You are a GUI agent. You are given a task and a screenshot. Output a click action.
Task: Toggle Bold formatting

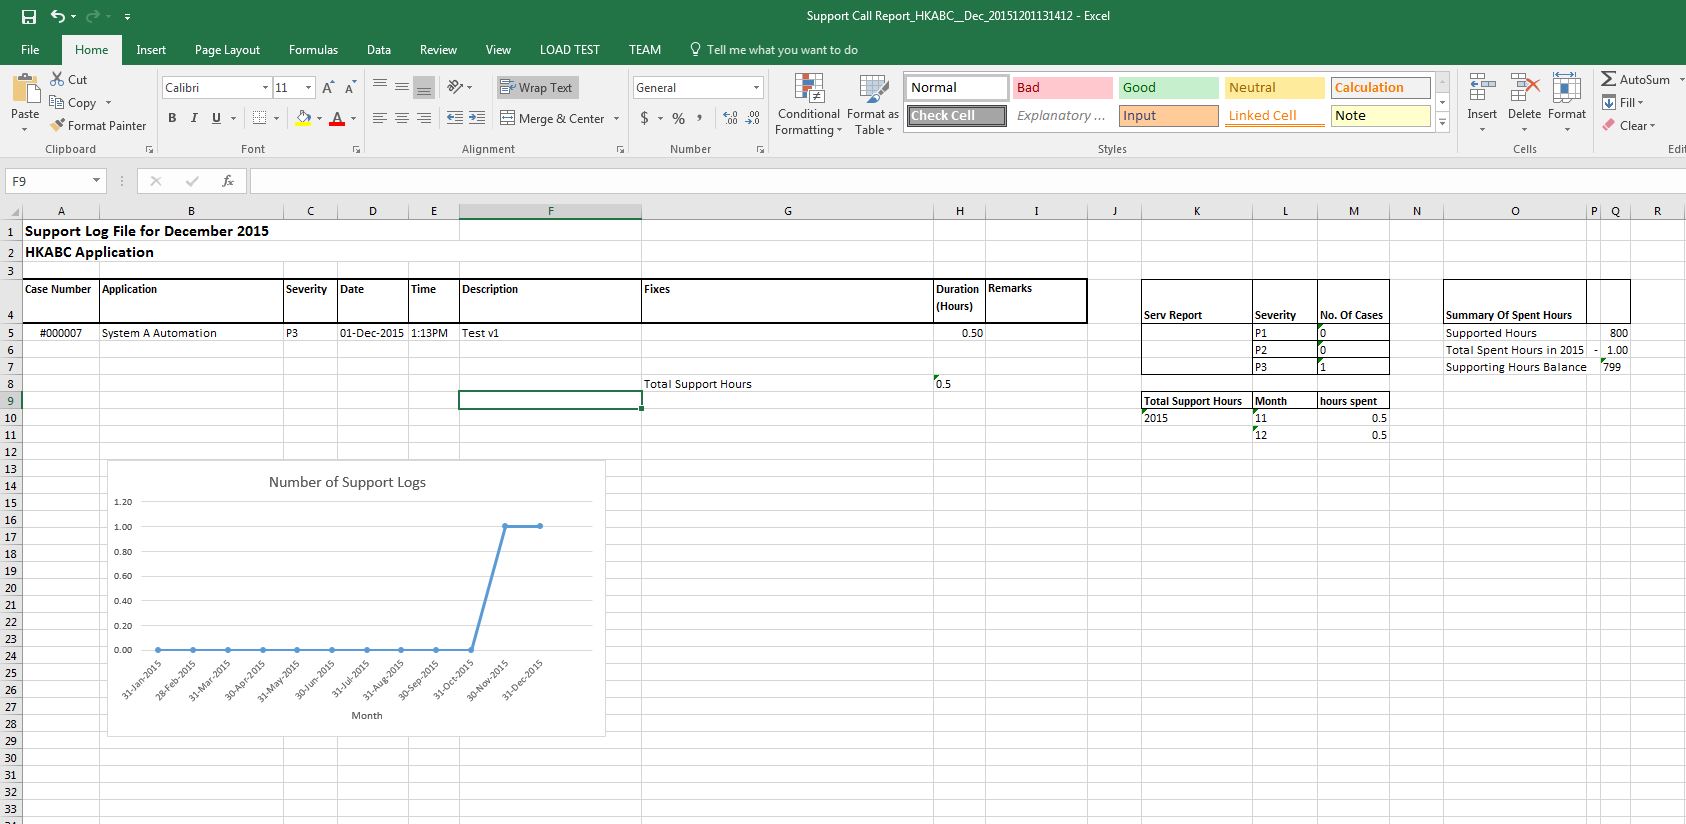point(172,118)
